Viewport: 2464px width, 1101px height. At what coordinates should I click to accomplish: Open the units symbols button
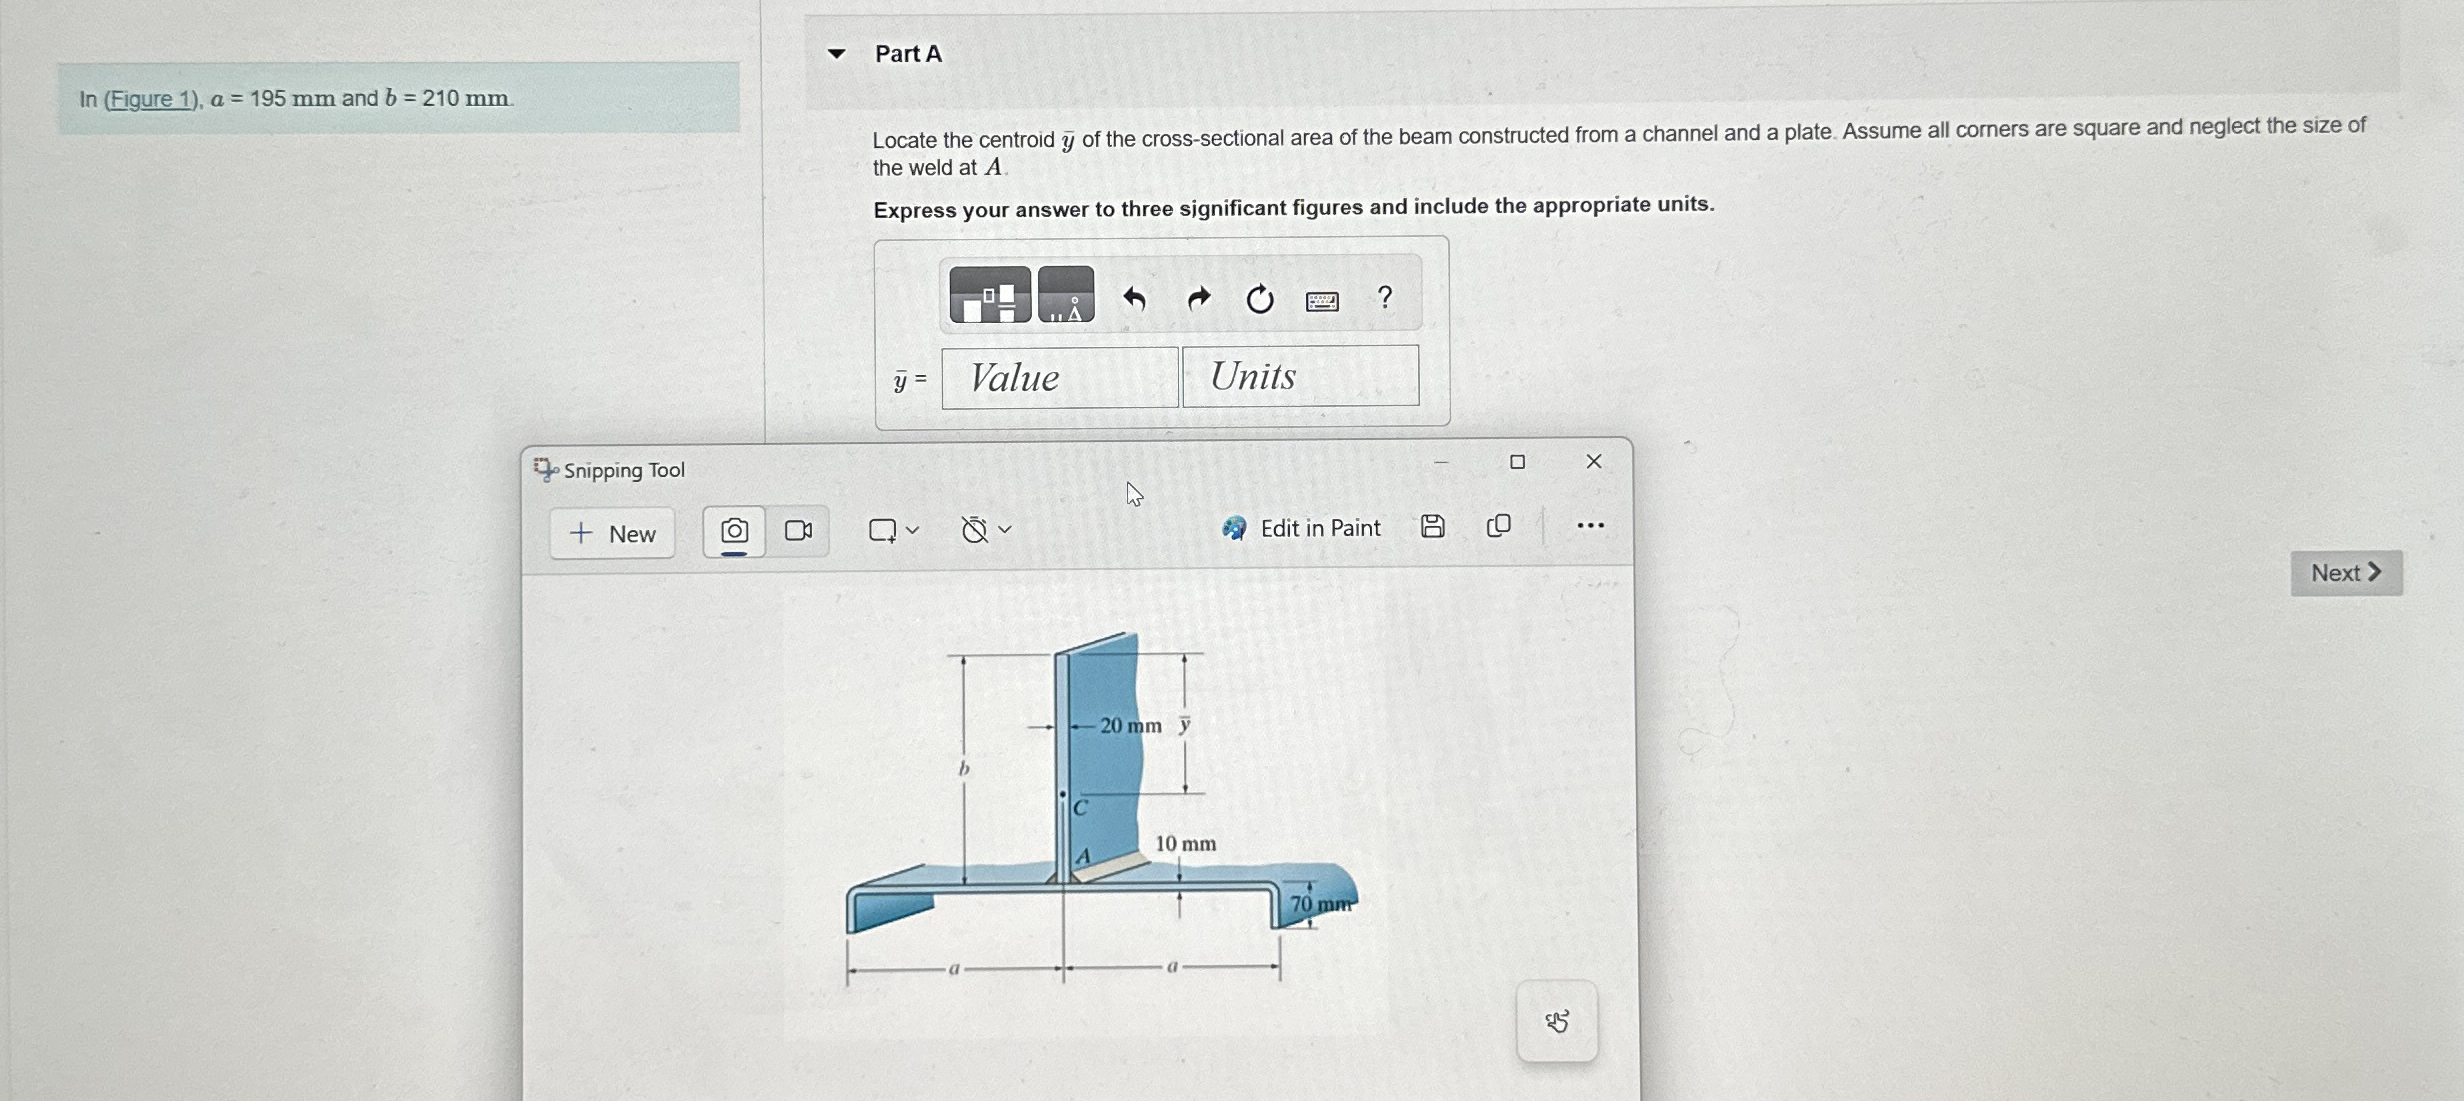pyautogui.click(x=1066, y=295)
